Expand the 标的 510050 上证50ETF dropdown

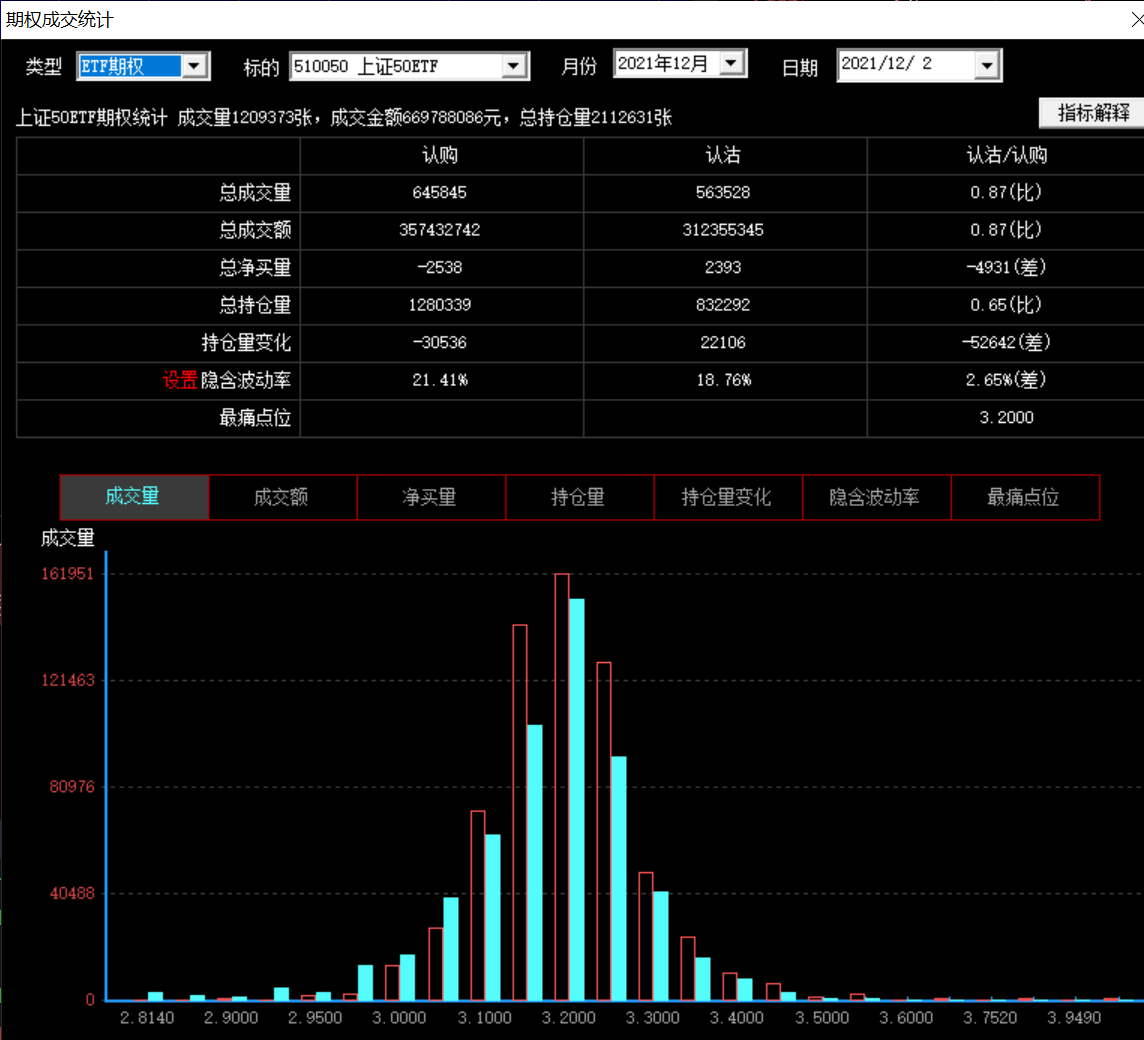click(x=514, y=67)
